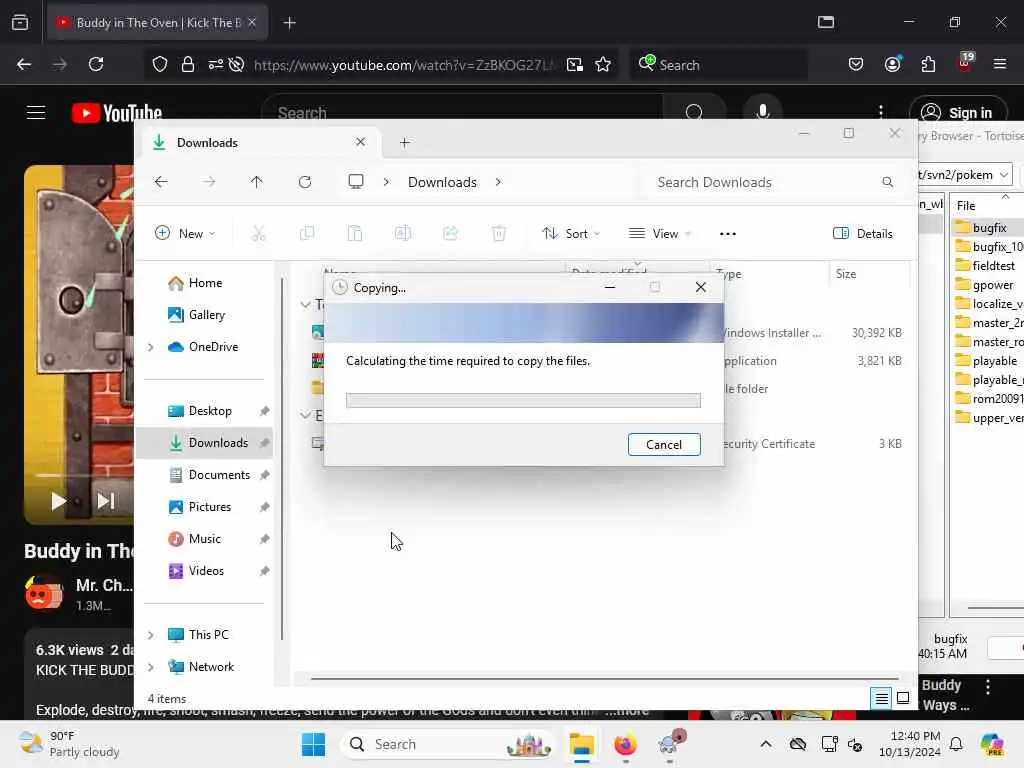Unpin Music using its pin icon

[264, 539]
